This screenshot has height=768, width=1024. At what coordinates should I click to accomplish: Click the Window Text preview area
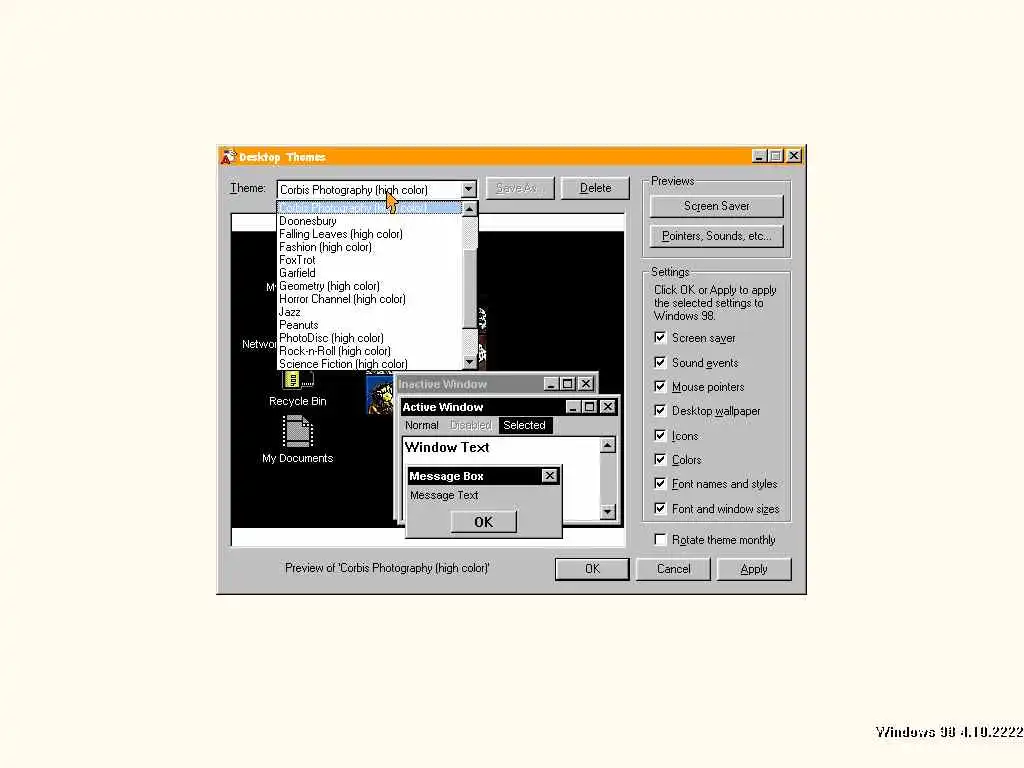tap(447, 447)
